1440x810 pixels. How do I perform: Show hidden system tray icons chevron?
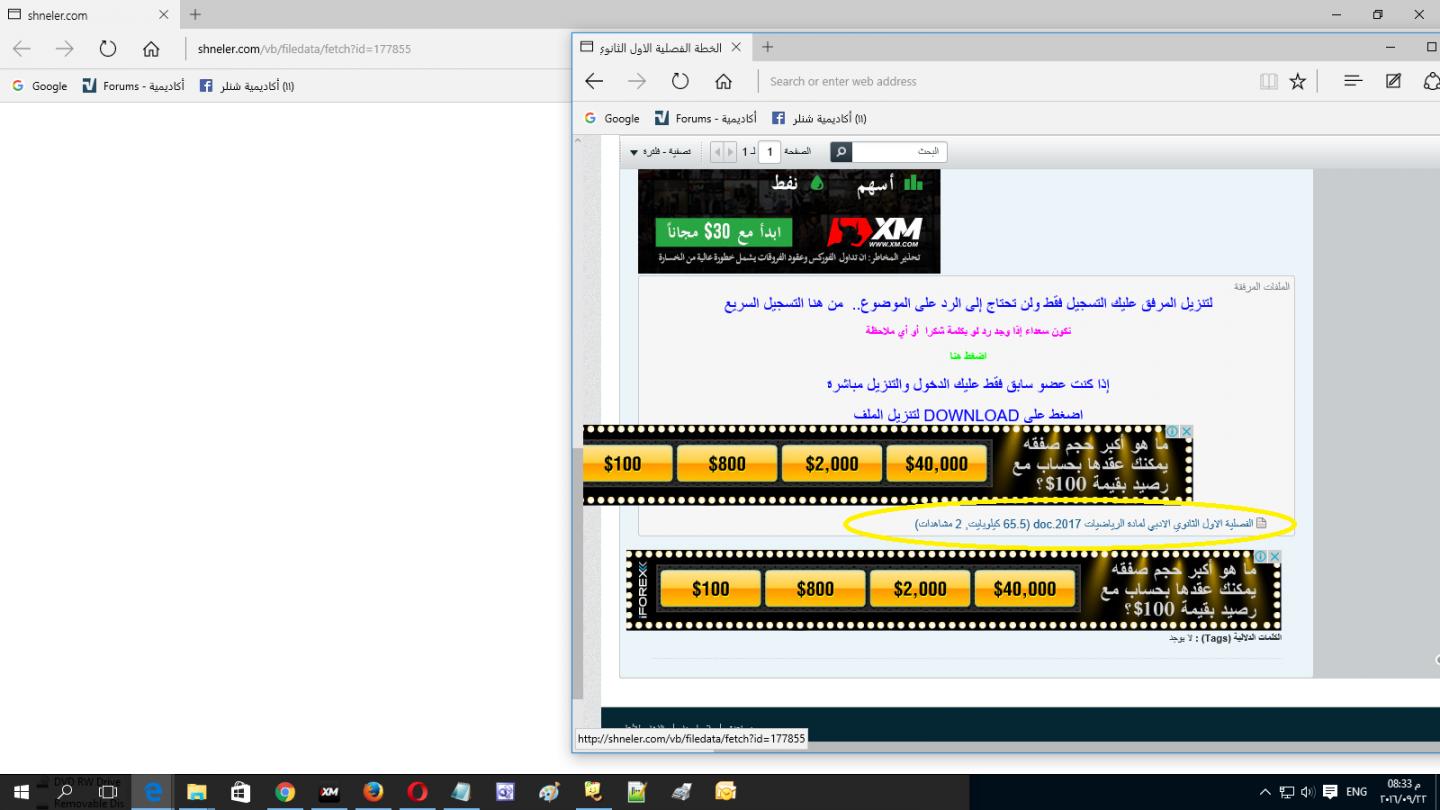1265,792
